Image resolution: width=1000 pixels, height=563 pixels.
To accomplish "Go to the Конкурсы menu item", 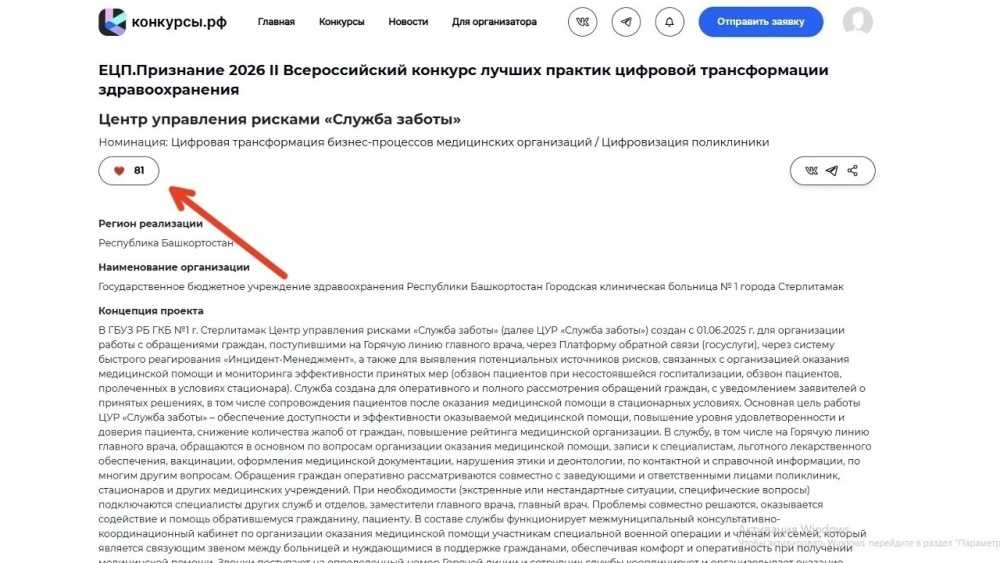I will click(341, 22).
